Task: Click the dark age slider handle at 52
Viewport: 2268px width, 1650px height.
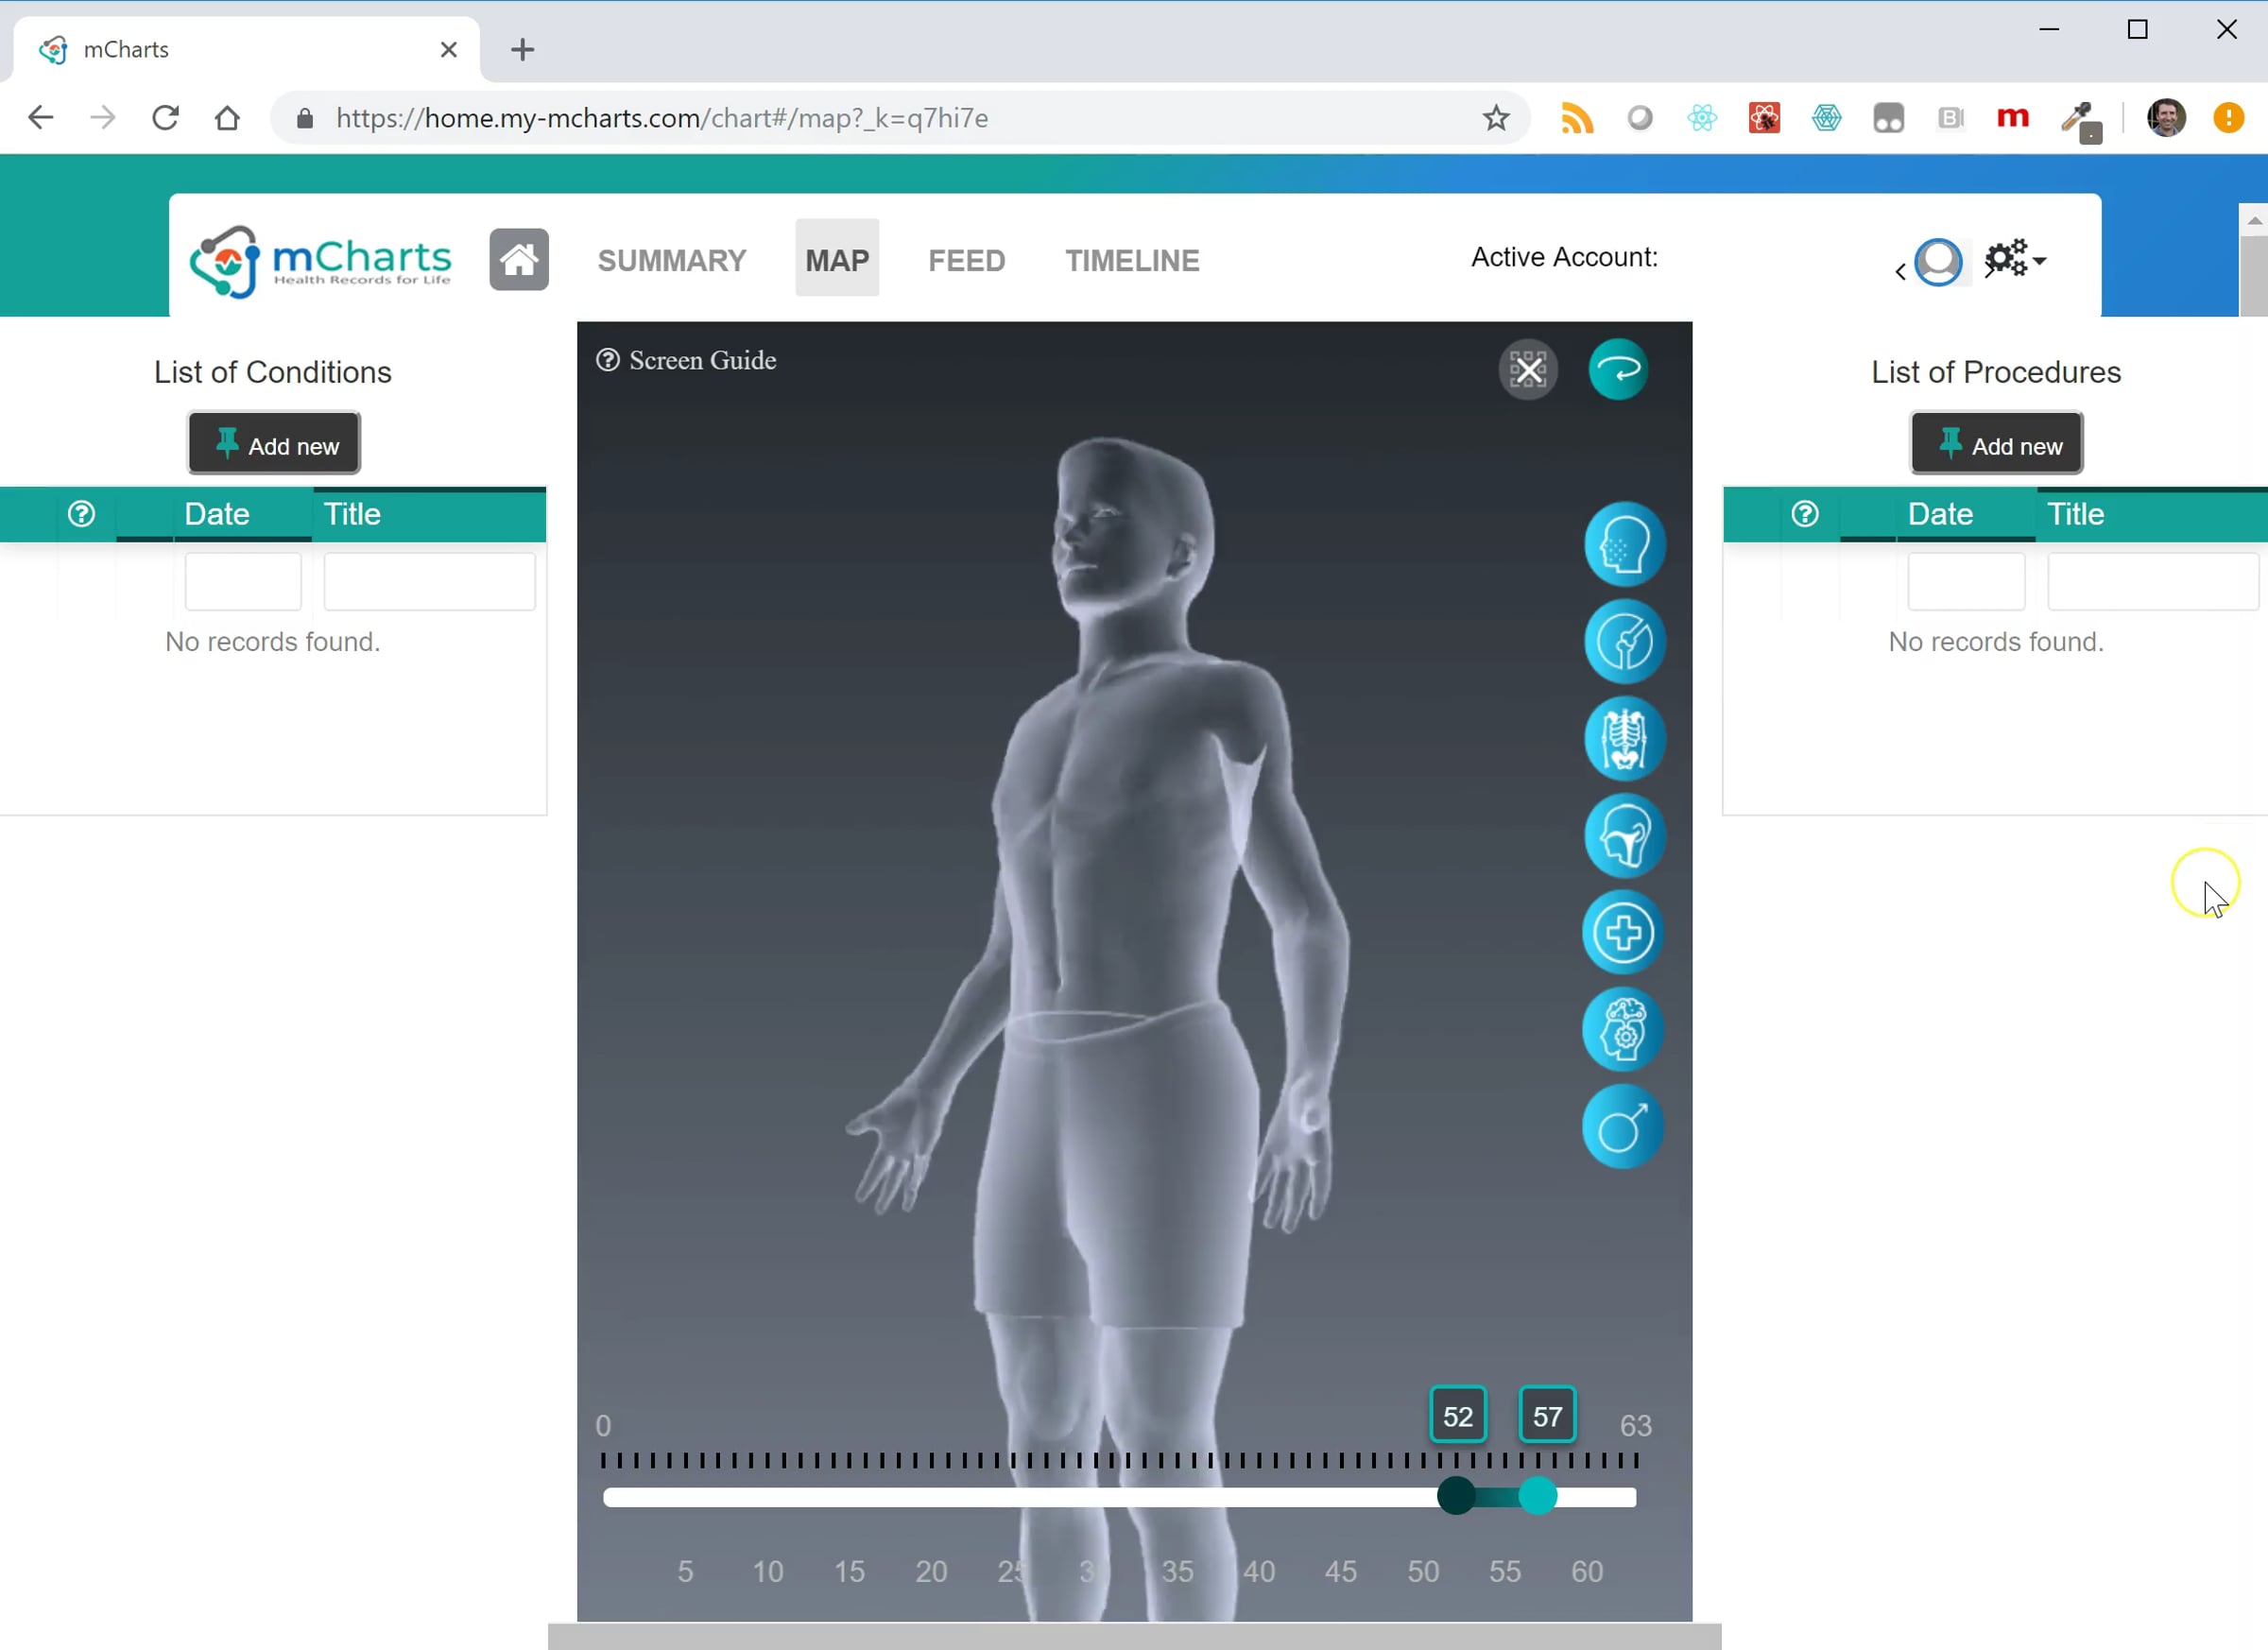Action: click(x=1456, y=1496)
